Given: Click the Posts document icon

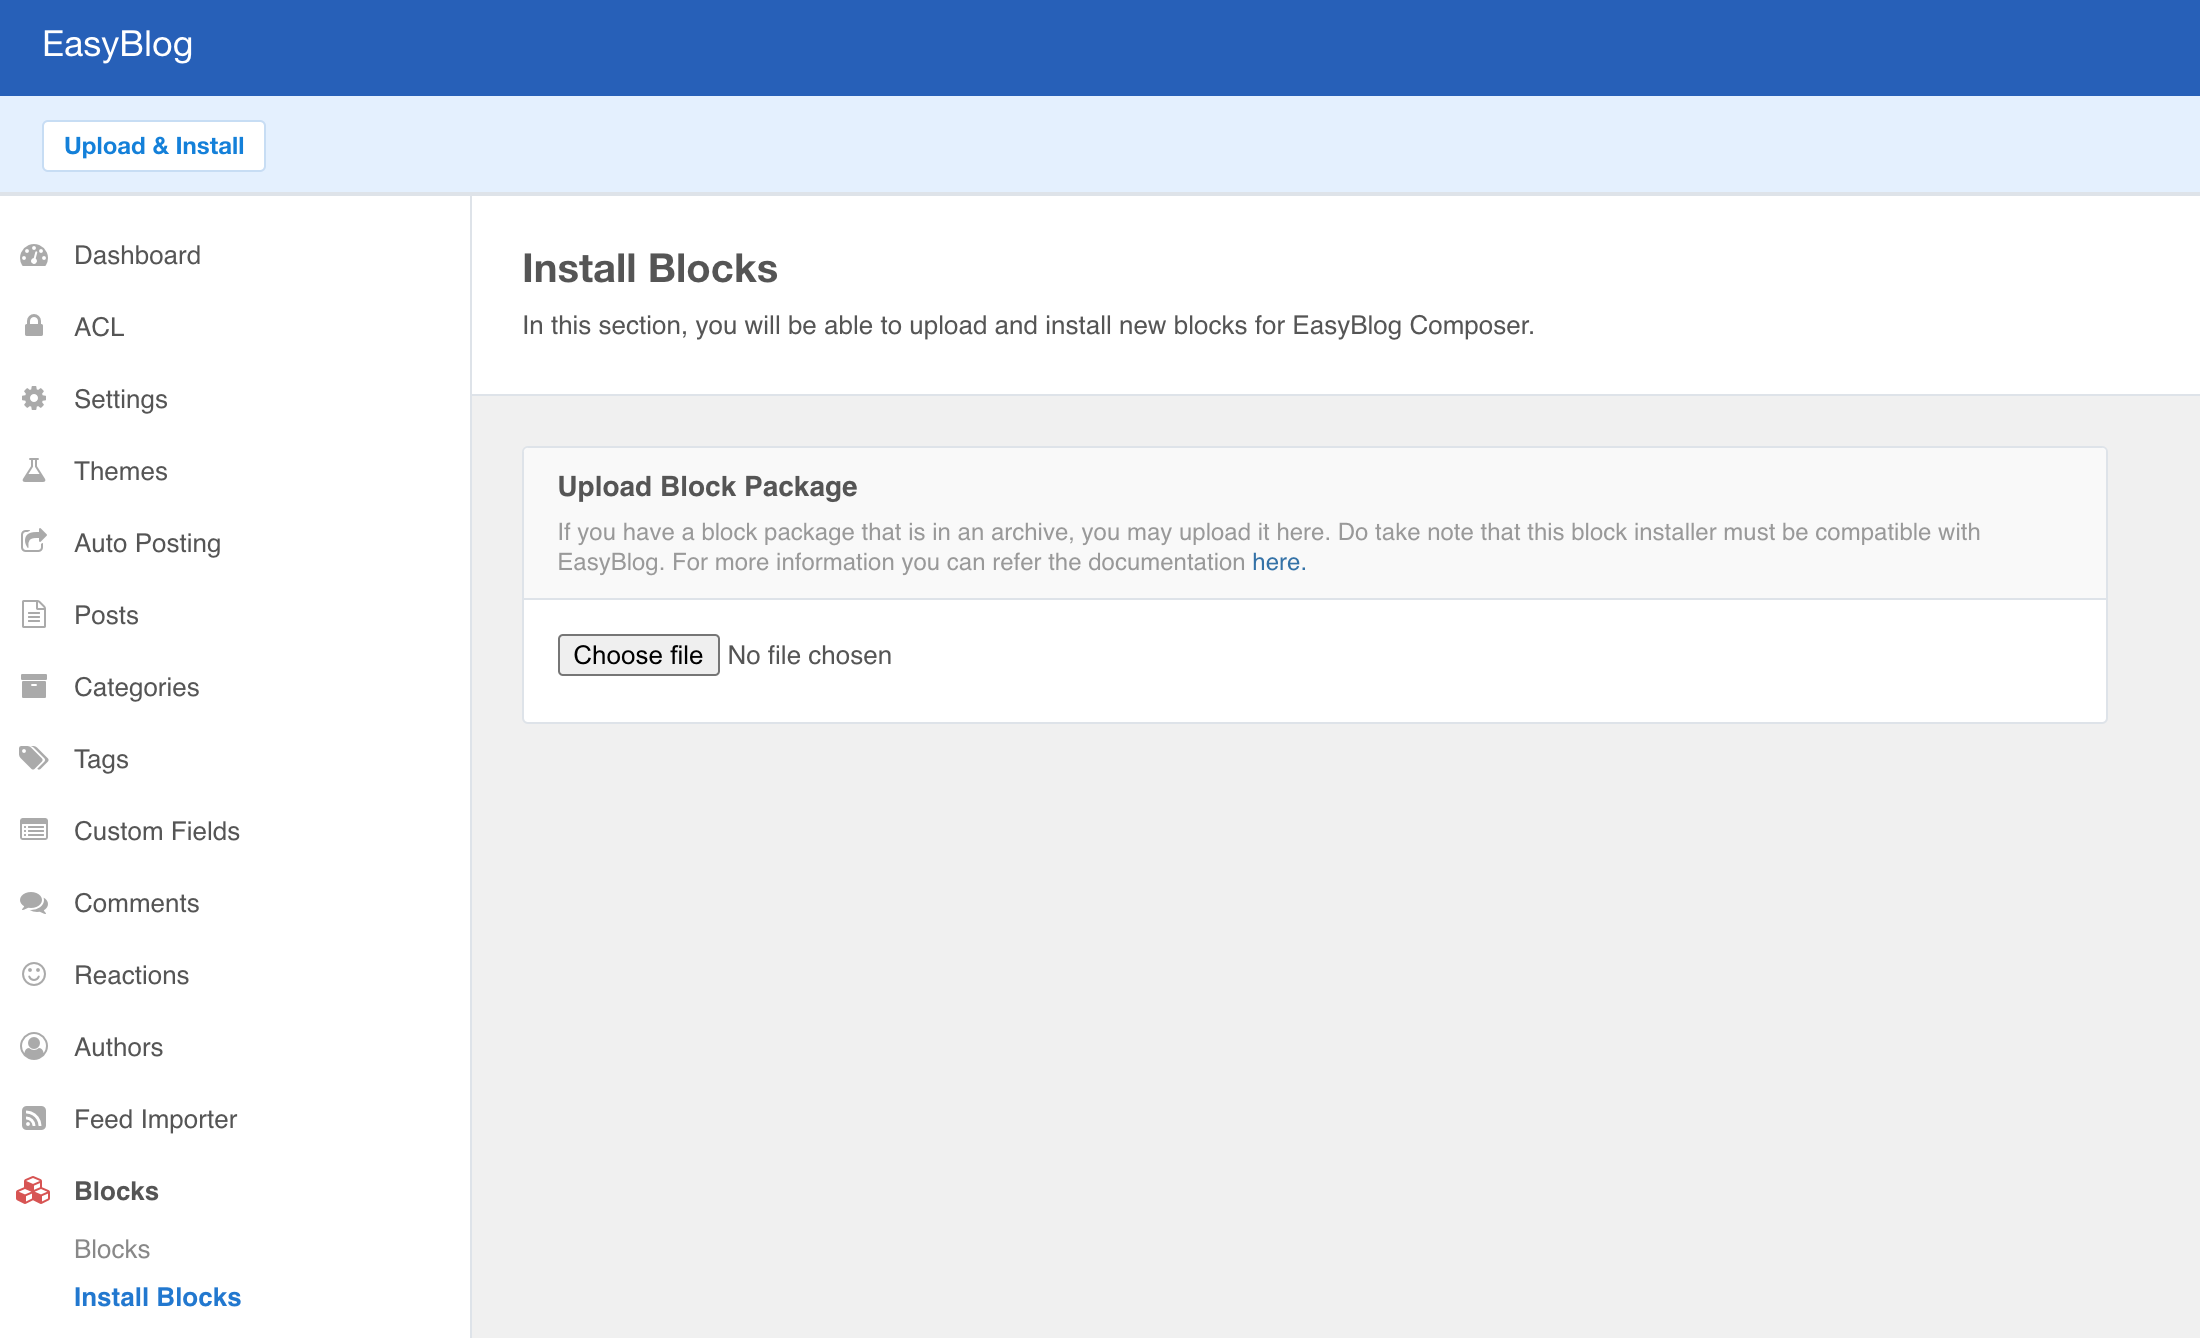Looking at the screenshot, I should pyautogui.click(x=34, y=614).
